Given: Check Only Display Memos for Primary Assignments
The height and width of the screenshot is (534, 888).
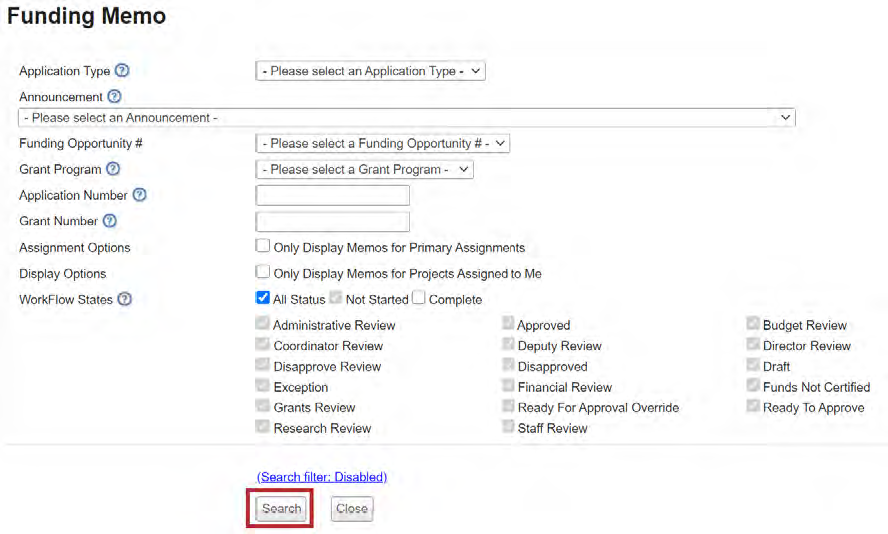Looking at the screenshot, I should coord(263,246).
